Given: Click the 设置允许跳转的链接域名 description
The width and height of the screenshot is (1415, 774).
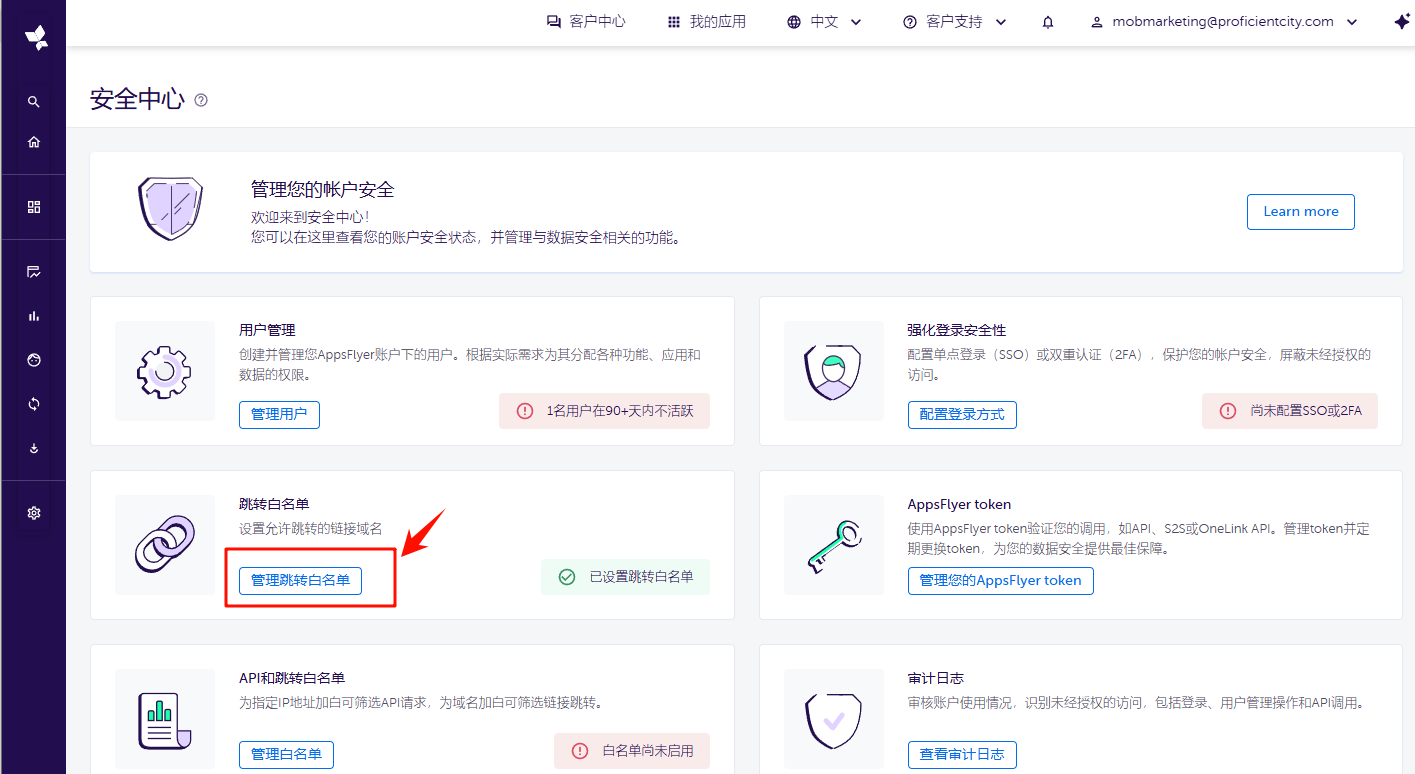Looking at the screenshot, I should click(x=310, y=529).
